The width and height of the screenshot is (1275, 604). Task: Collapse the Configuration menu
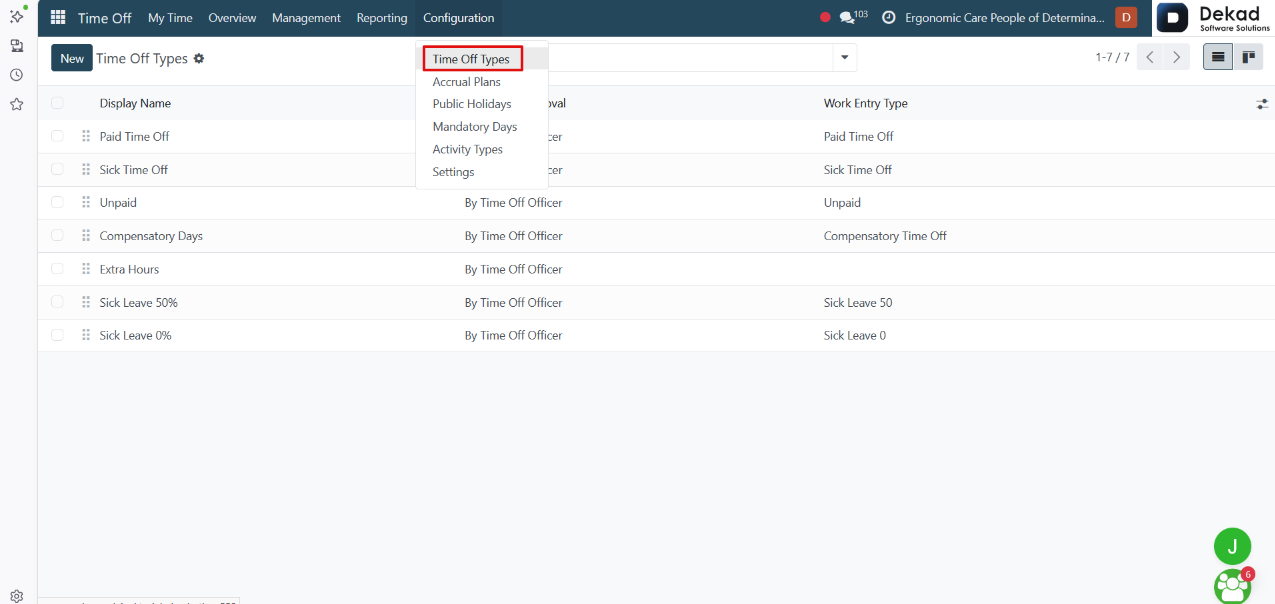(458, 18)
